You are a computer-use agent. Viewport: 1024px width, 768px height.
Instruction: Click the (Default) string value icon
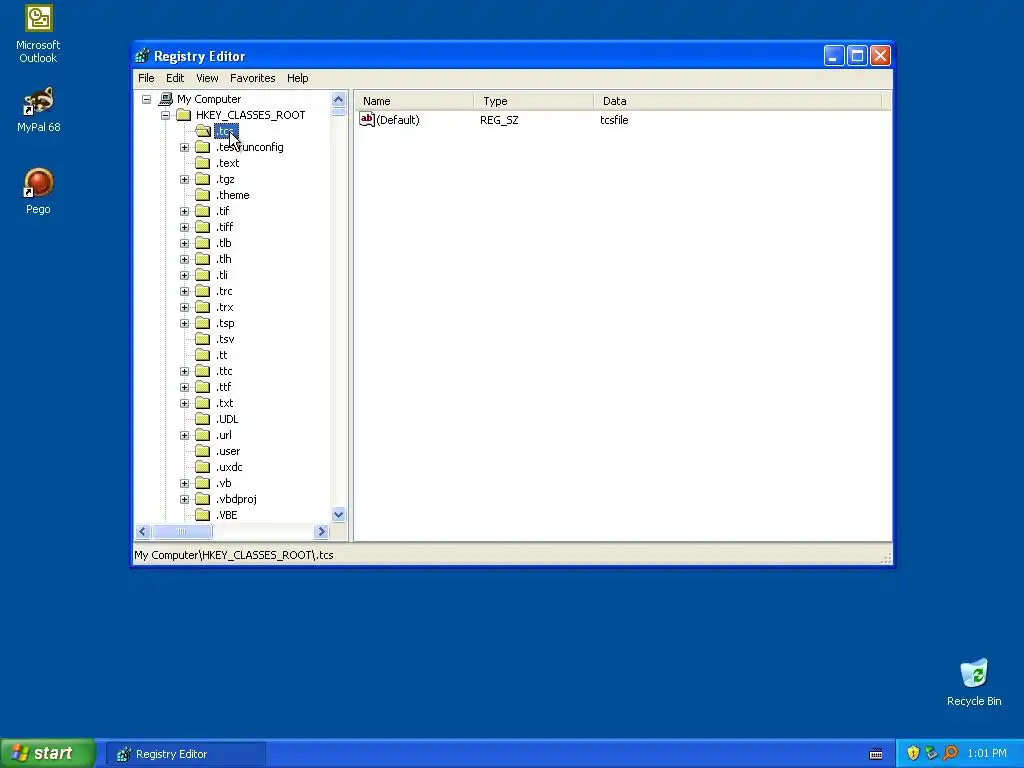(x=367, y=120)
